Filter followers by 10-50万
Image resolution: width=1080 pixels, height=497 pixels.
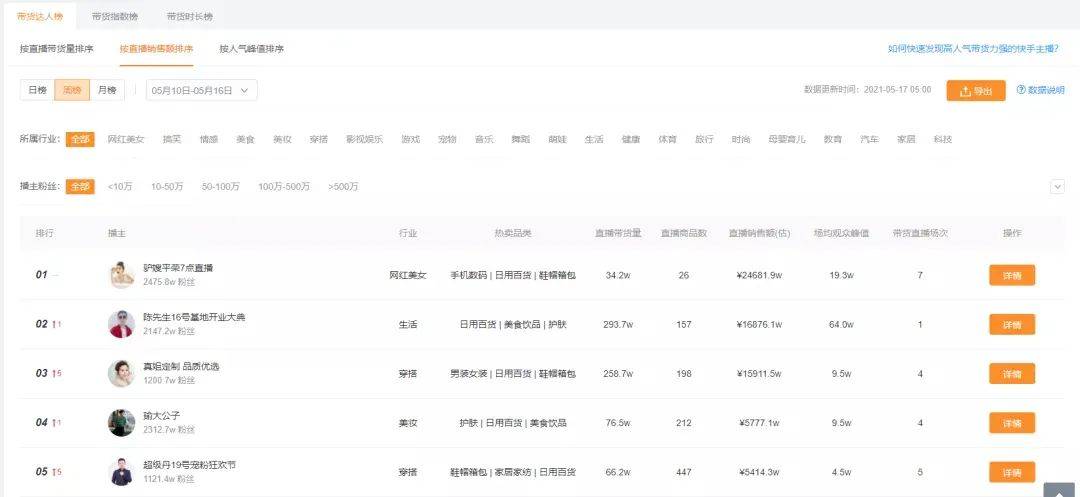click(167, 187)
